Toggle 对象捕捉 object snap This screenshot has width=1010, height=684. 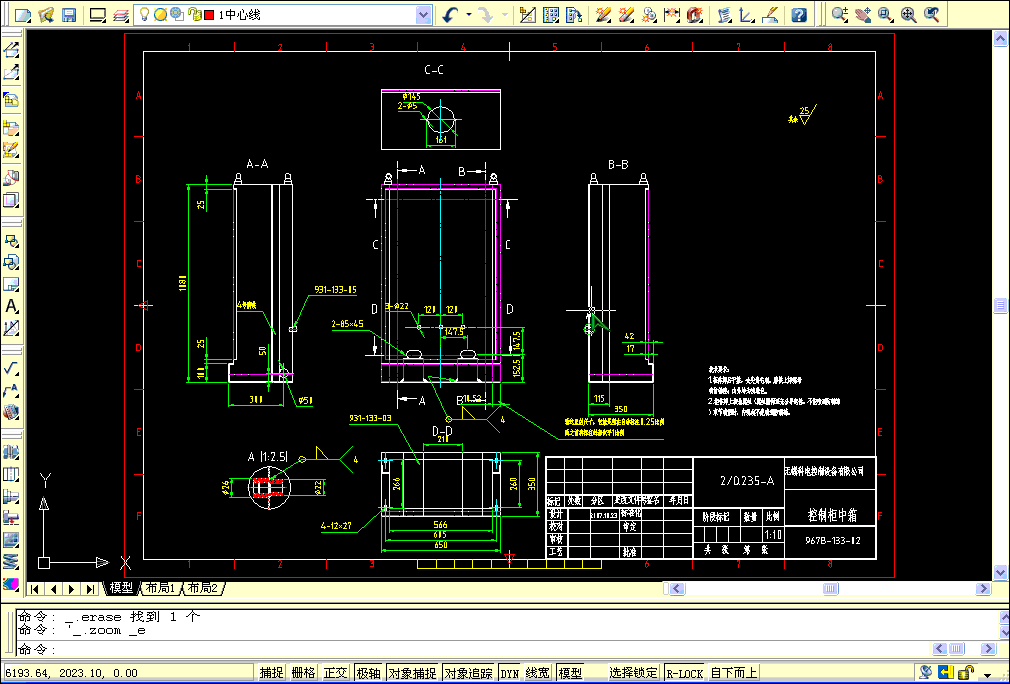point(412,673)
